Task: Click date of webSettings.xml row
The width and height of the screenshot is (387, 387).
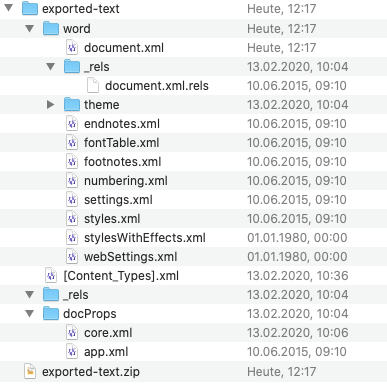Action: [297, 257]
